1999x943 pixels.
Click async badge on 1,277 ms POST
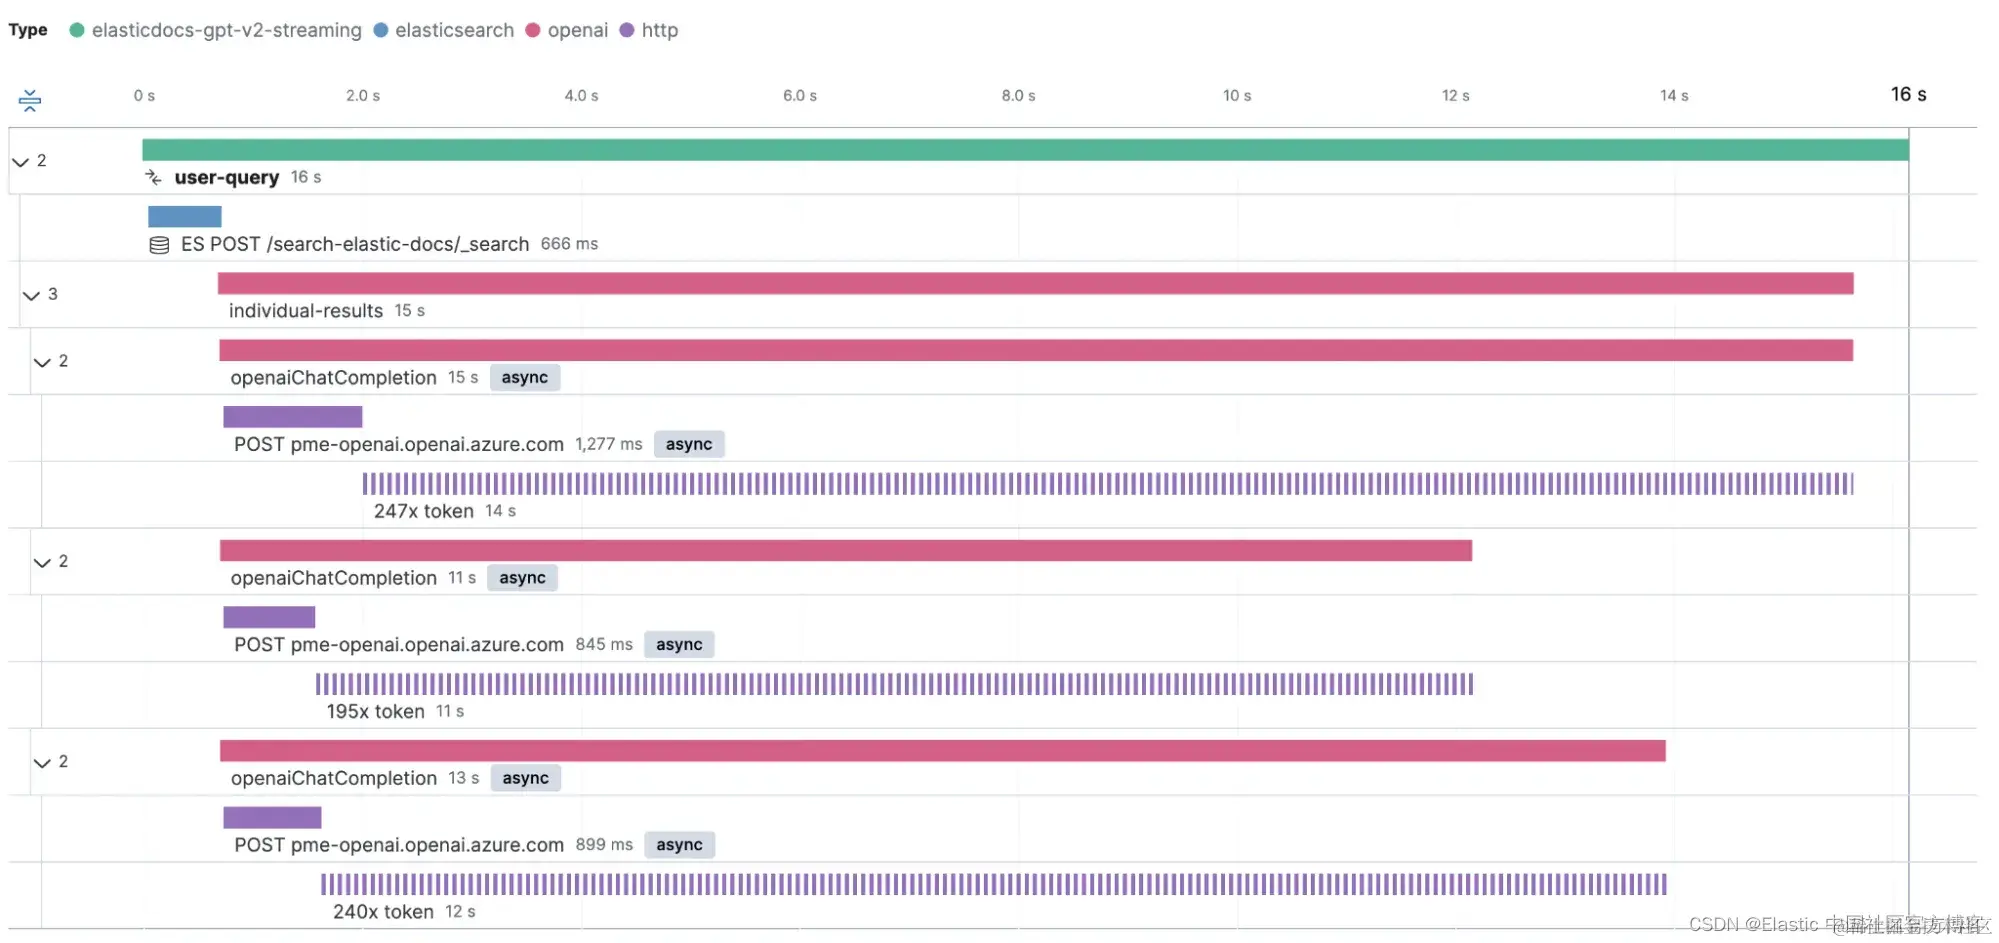689,444
